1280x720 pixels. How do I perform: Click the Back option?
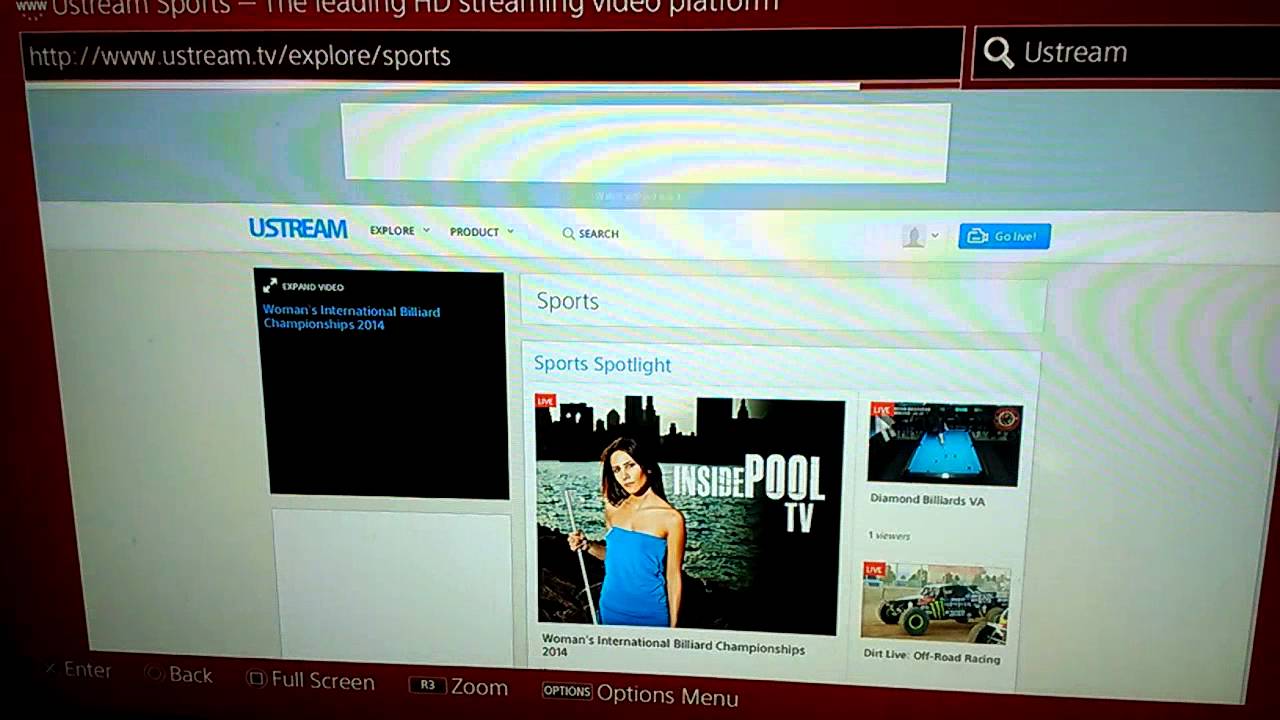click(x=179, y=675)
